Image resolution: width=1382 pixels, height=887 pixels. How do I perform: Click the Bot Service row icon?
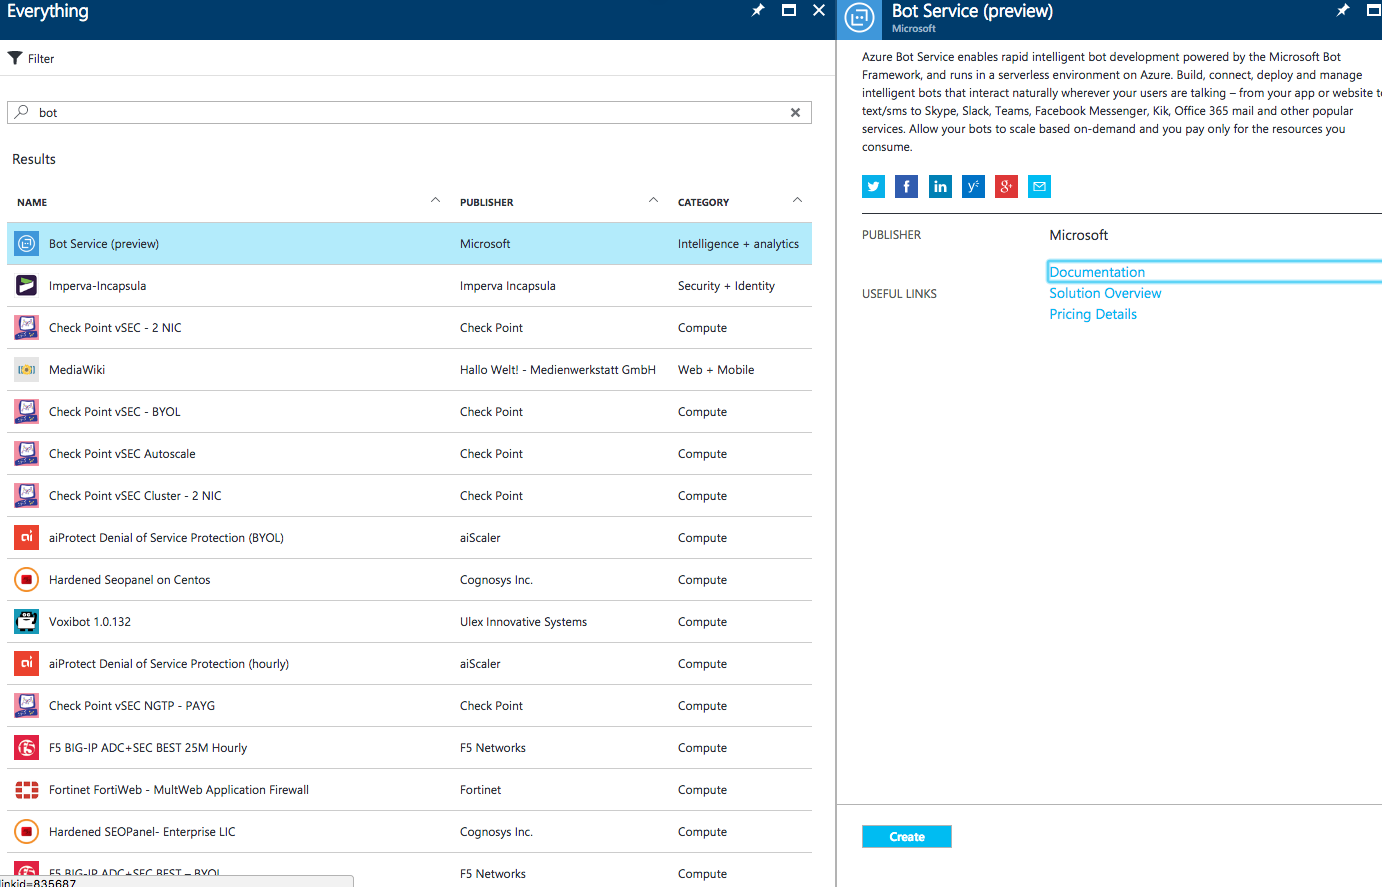pos(27,244)
